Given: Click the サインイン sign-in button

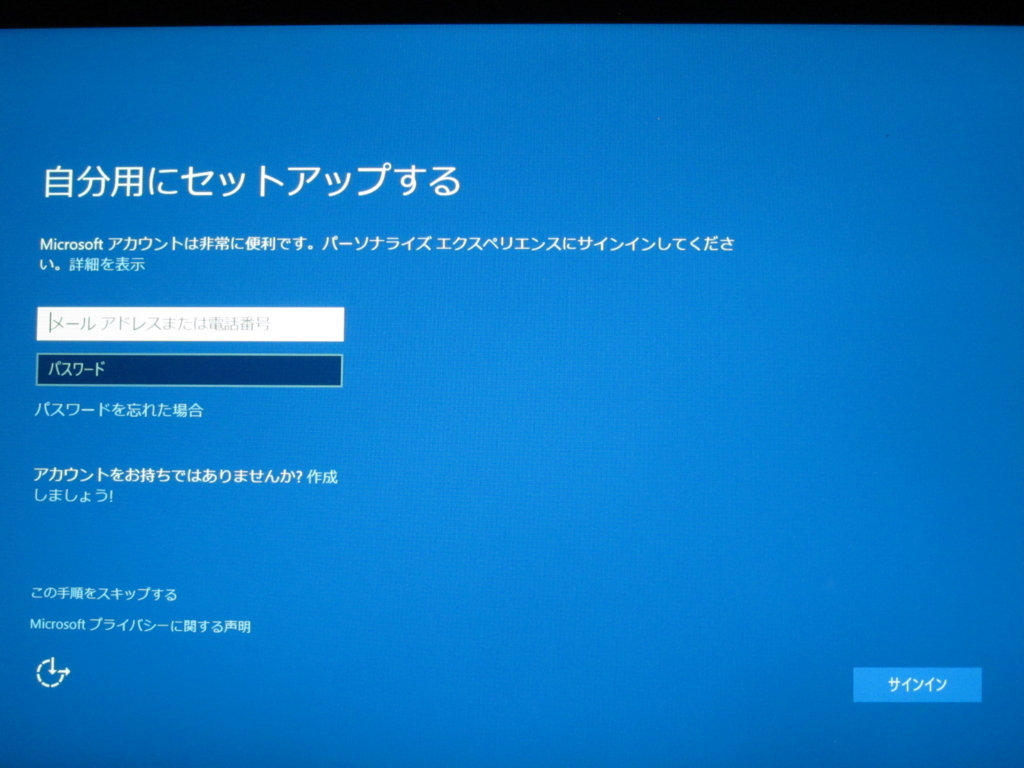Looking at the screenshot, I should (917, 684).
